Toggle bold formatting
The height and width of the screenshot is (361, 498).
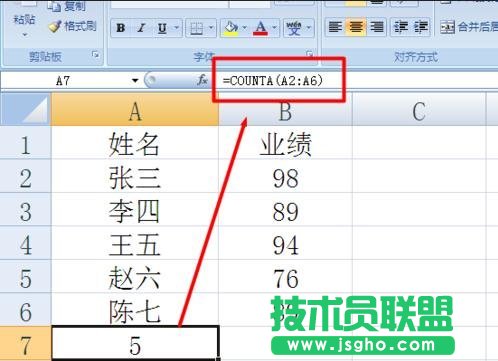121,28
